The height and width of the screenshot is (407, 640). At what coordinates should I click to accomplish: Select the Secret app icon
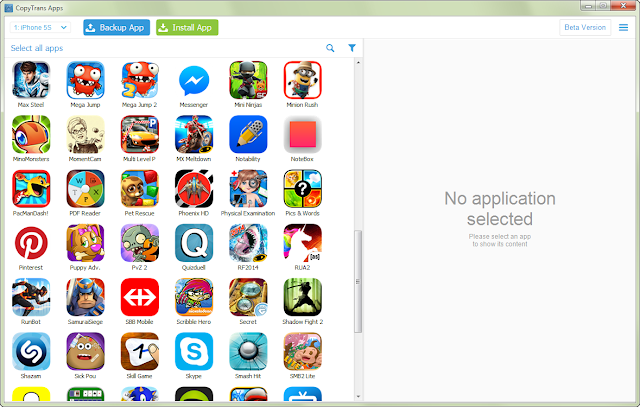pyautogui.click(x=248, y=297)
